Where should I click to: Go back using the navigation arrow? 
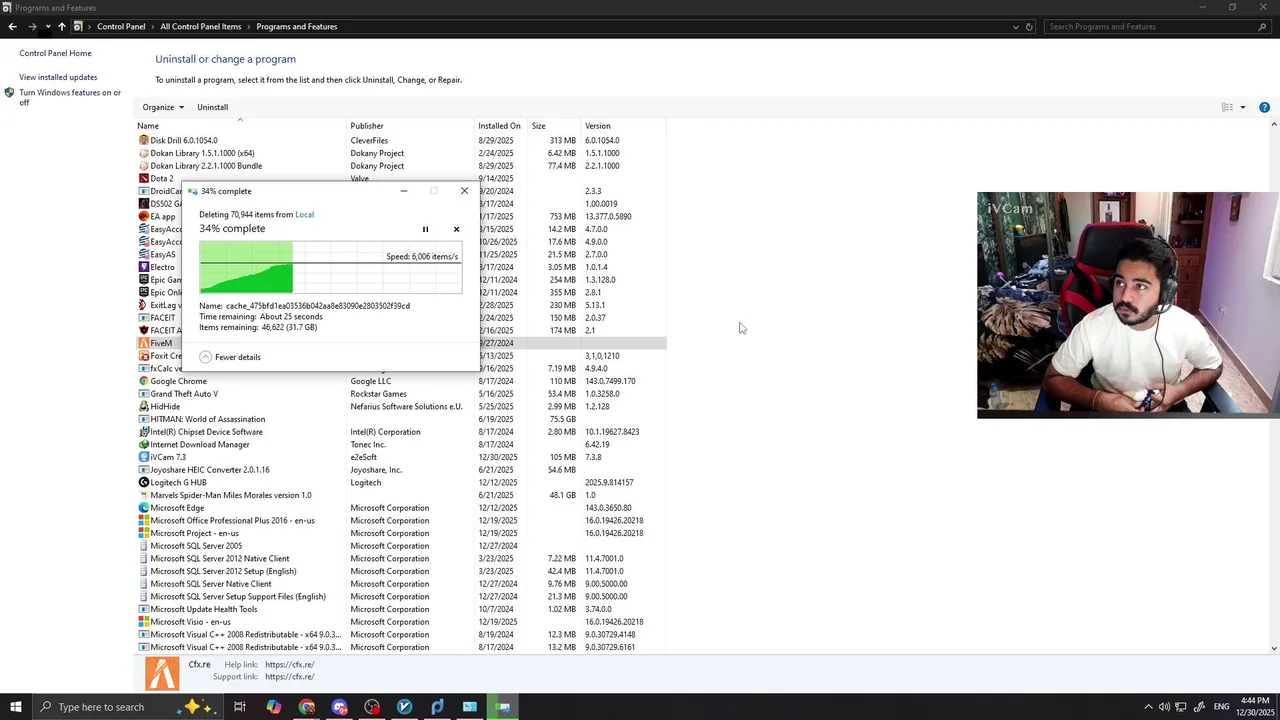pos(12,27)
